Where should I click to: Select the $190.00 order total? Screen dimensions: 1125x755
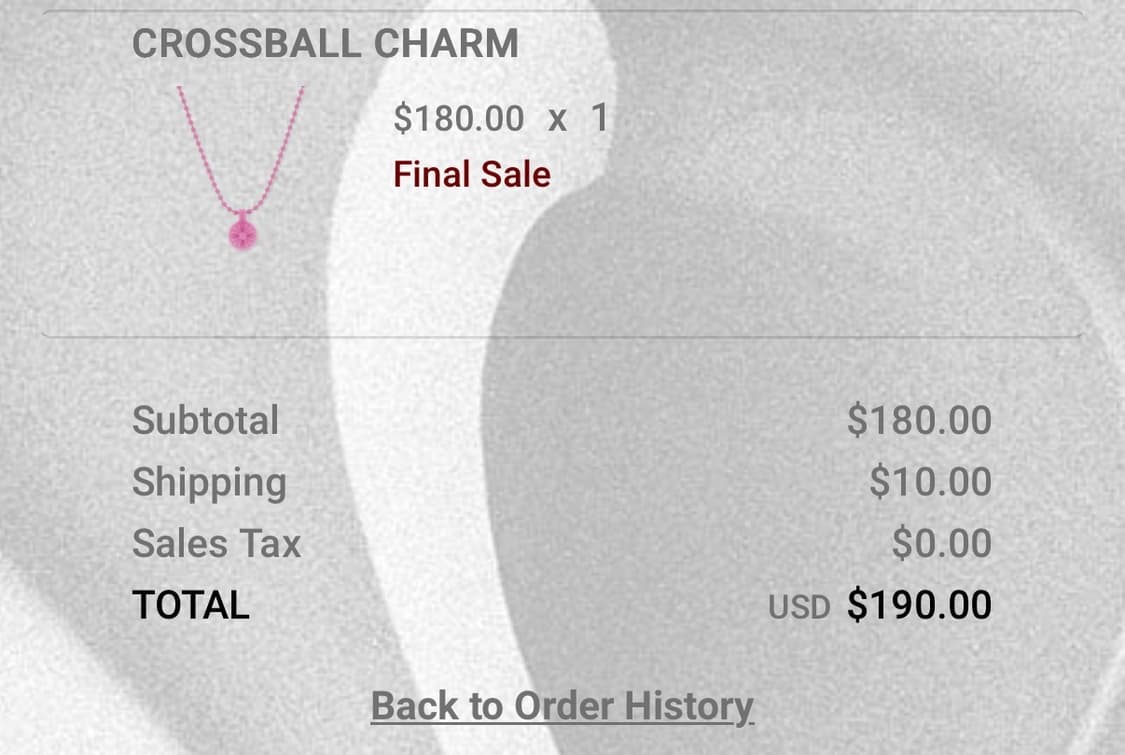(919, 606)
